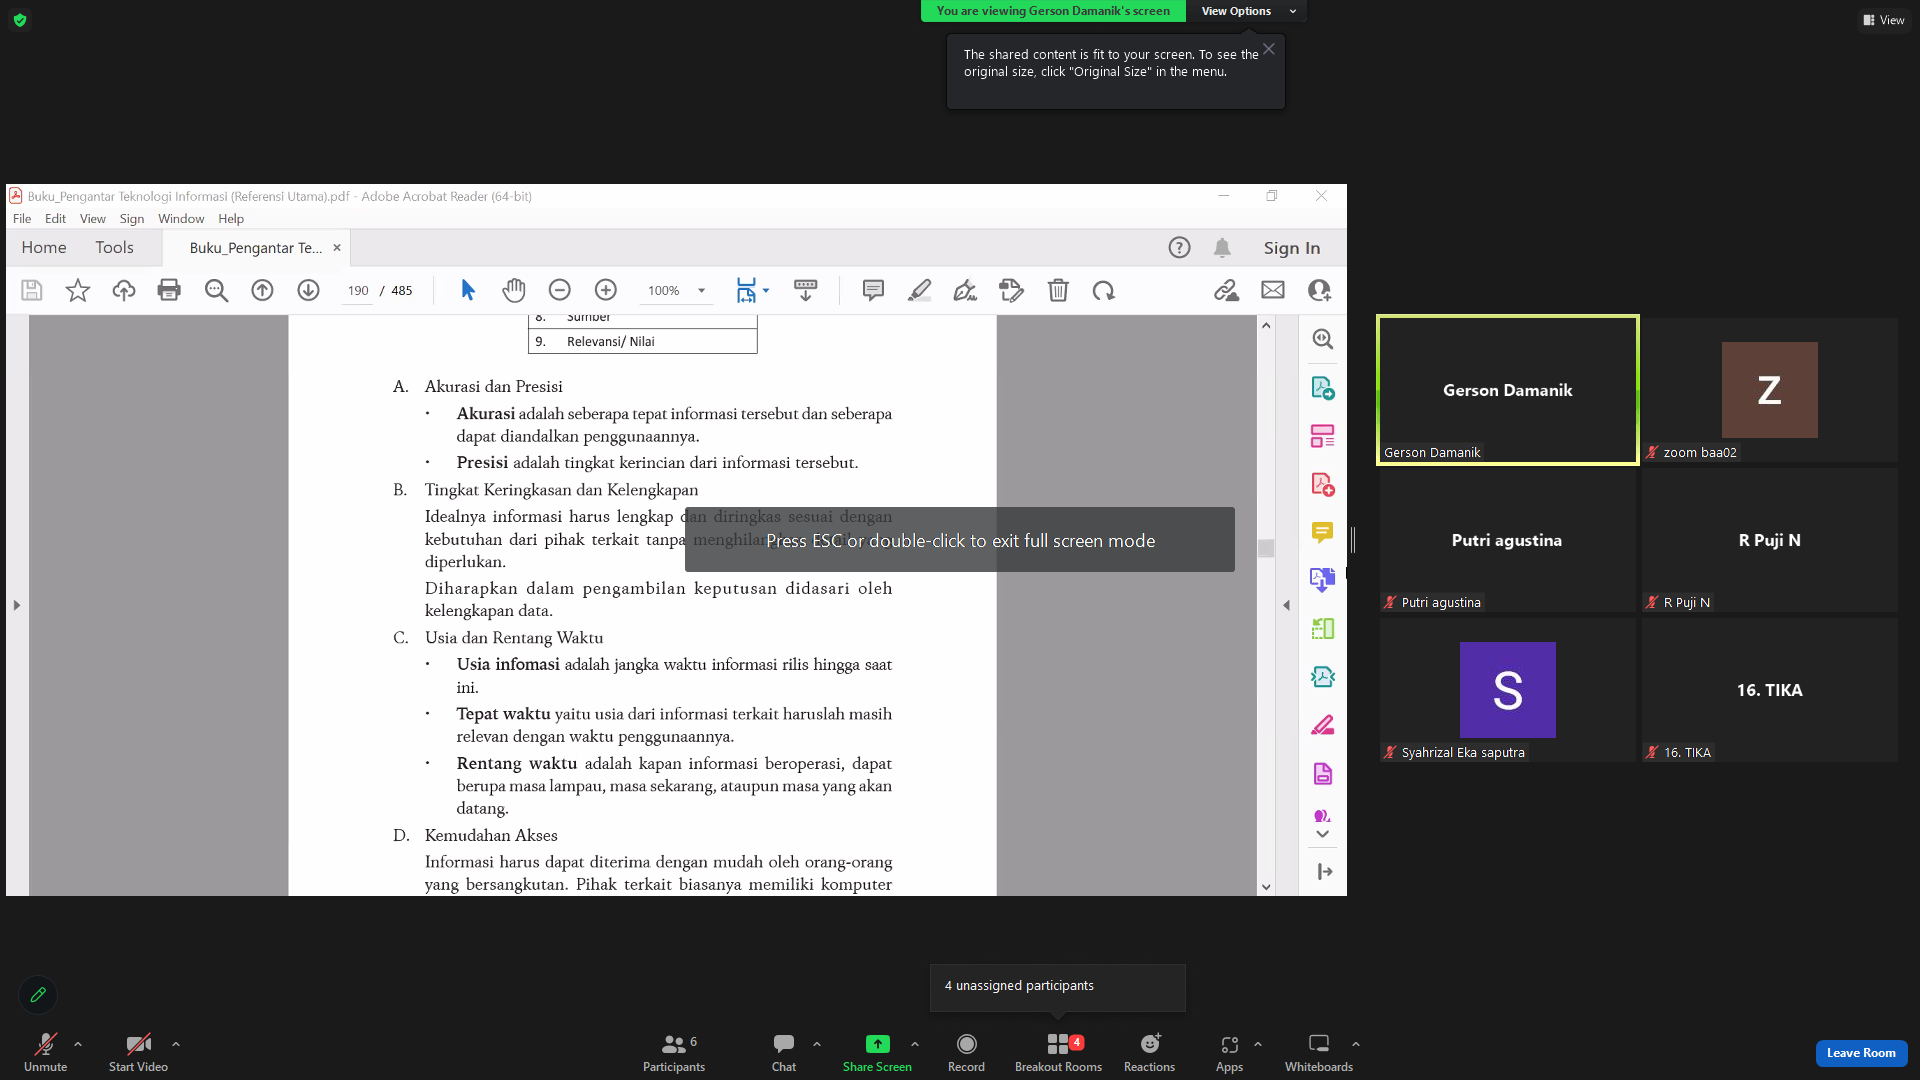Open the Edit menu in Acrobat
The image size is (1920, 1080).
point(55,218)
